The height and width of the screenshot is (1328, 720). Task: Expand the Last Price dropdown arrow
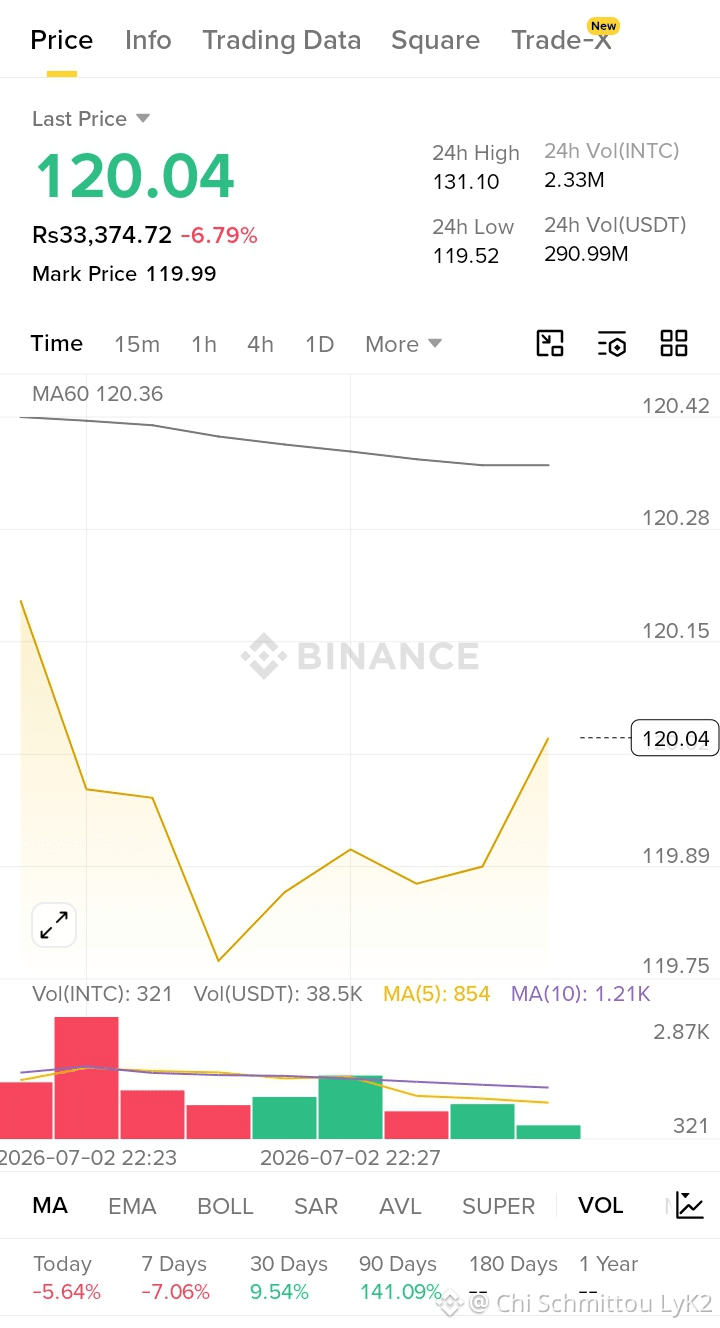click(143, 118)
